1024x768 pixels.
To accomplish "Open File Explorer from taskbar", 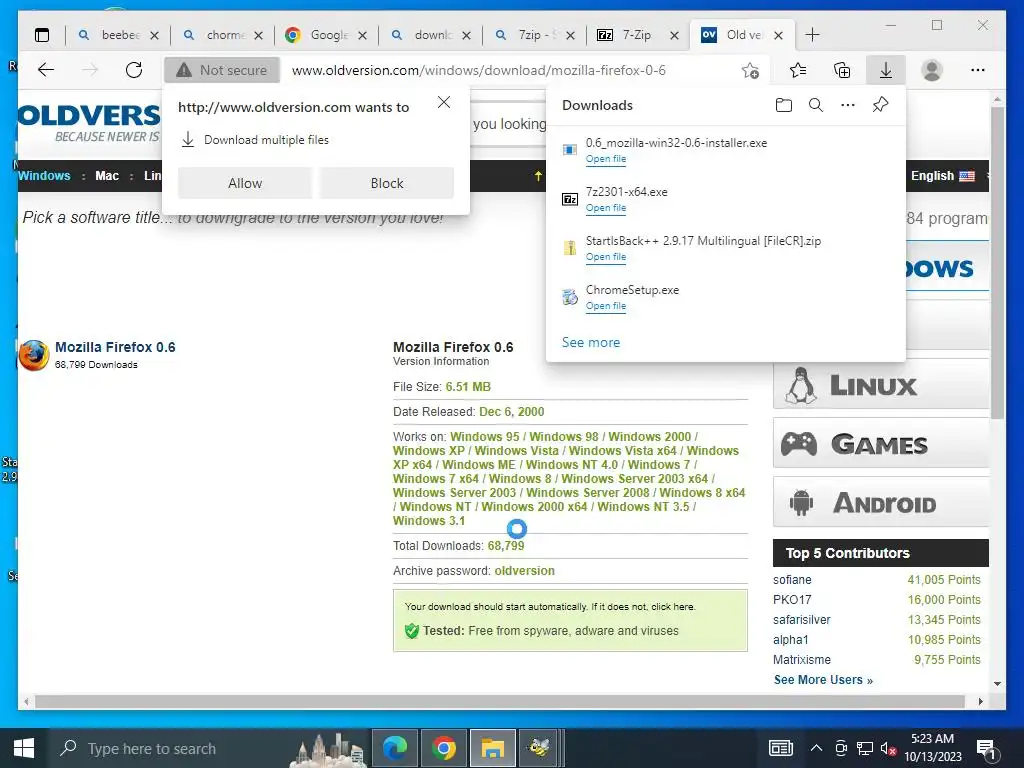I will 492,748.
